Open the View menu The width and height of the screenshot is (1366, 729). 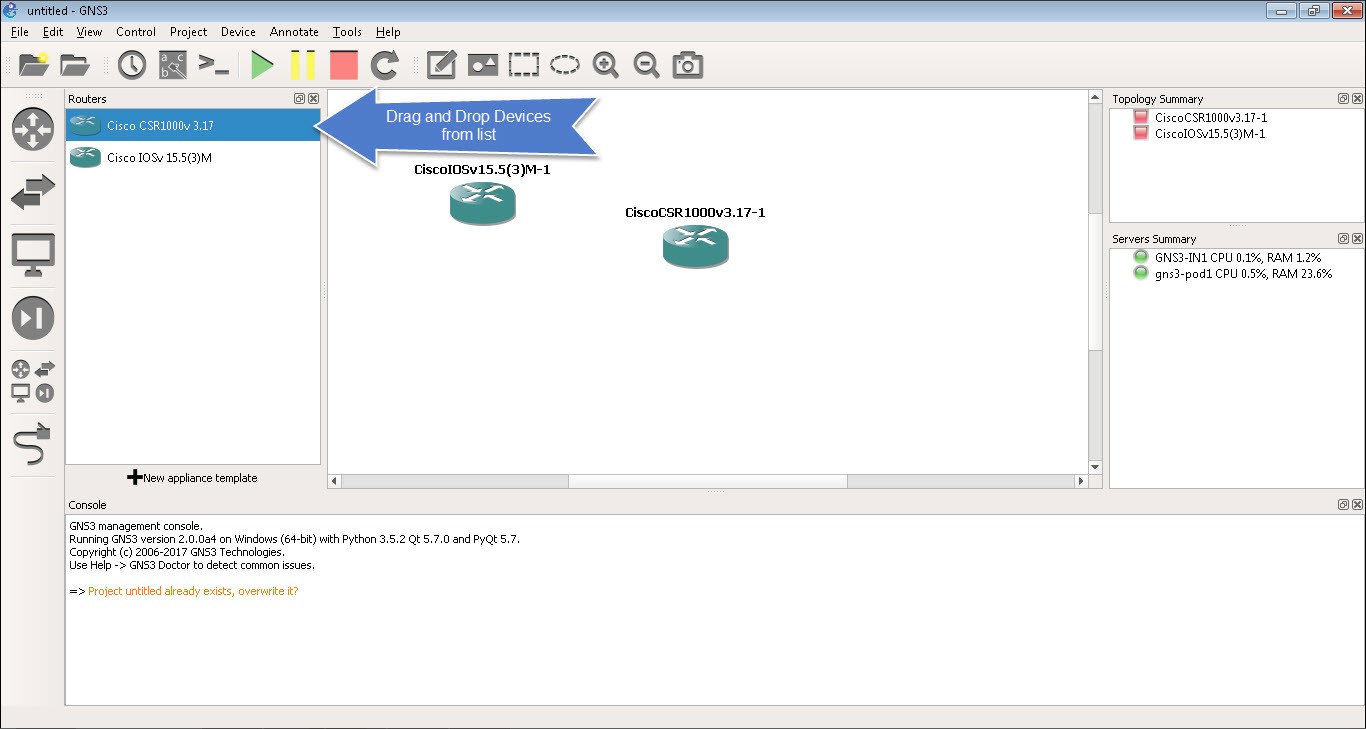pos(89,32)
